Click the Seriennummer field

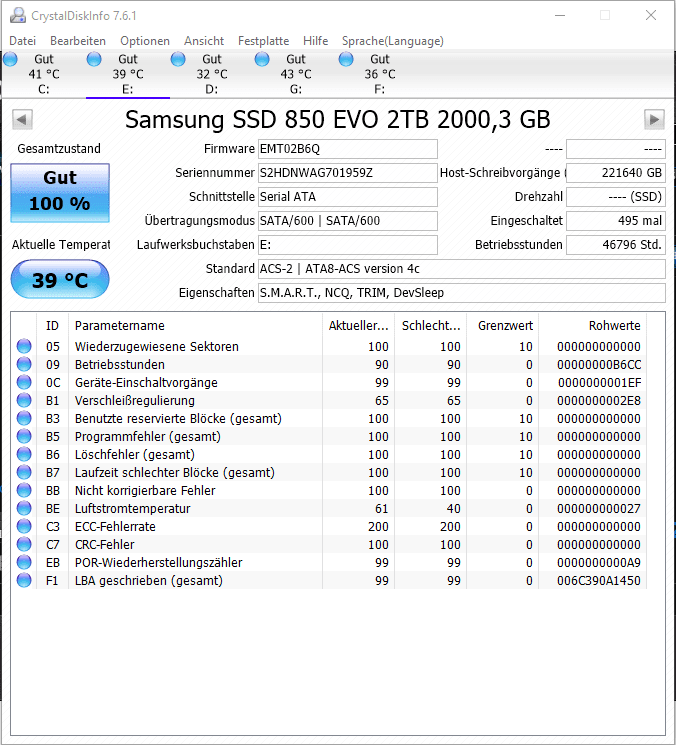click(348, 173)
